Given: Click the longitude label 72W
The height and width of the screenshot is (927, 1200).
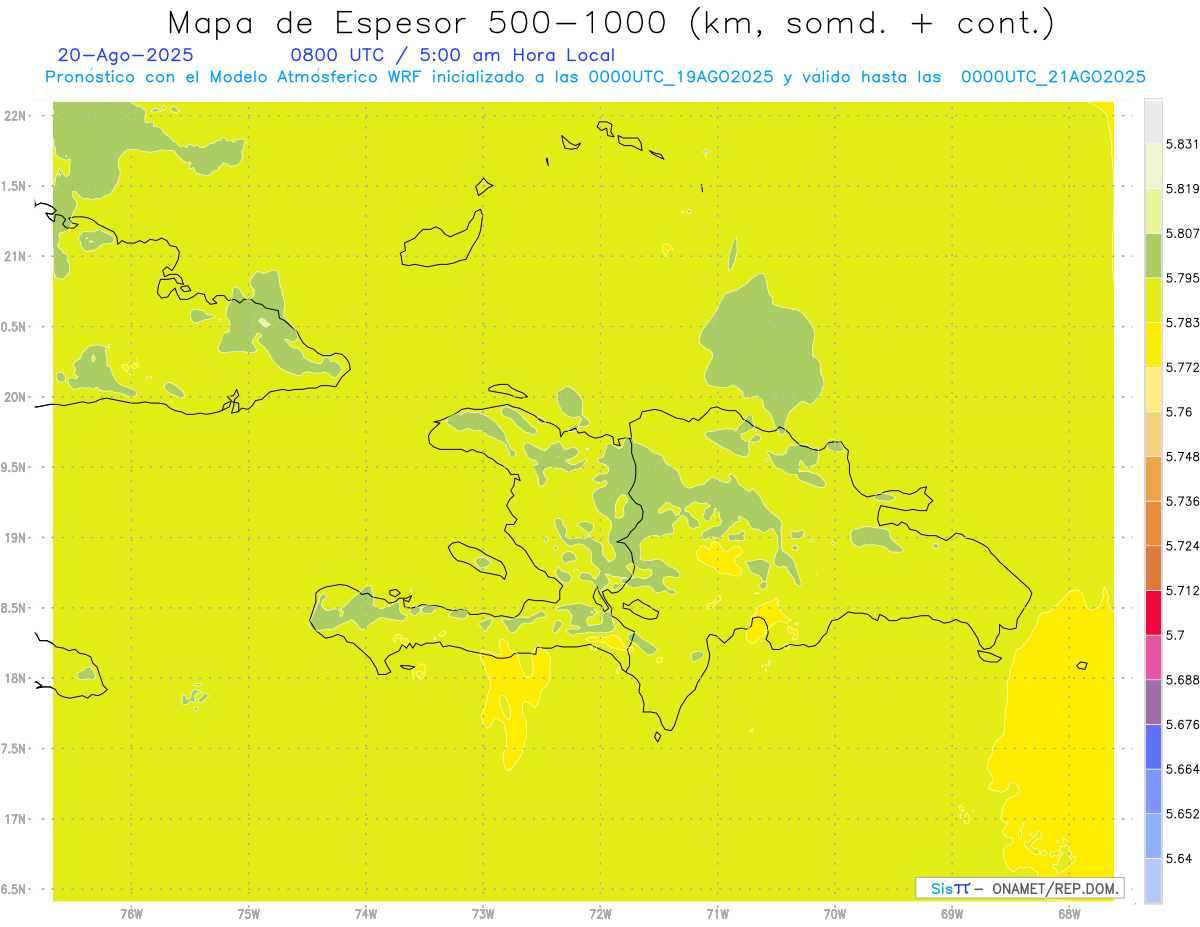Looking at the screenshot, I should point(600,913).
